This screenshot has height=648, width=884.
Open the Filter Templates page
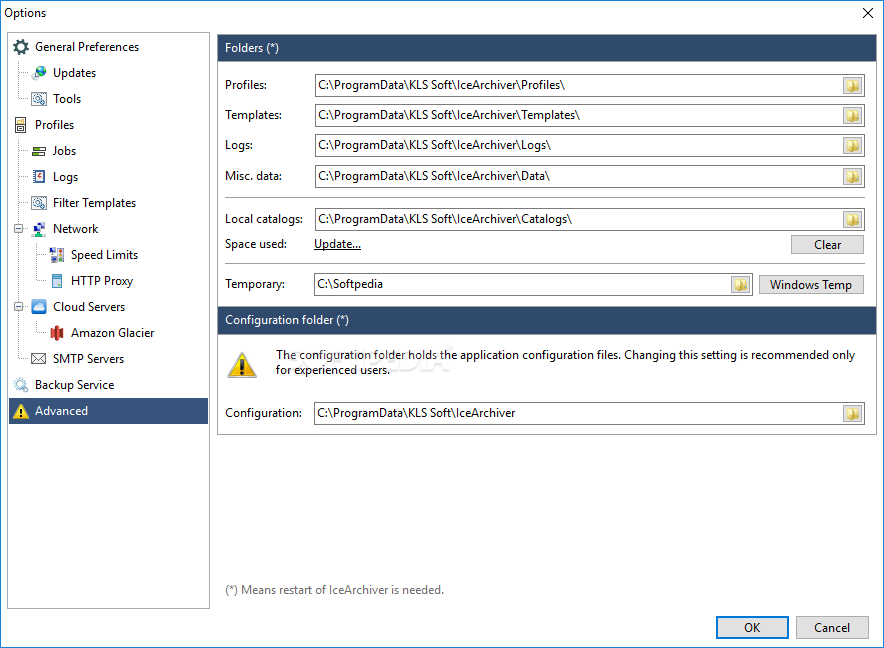point(94,202)
